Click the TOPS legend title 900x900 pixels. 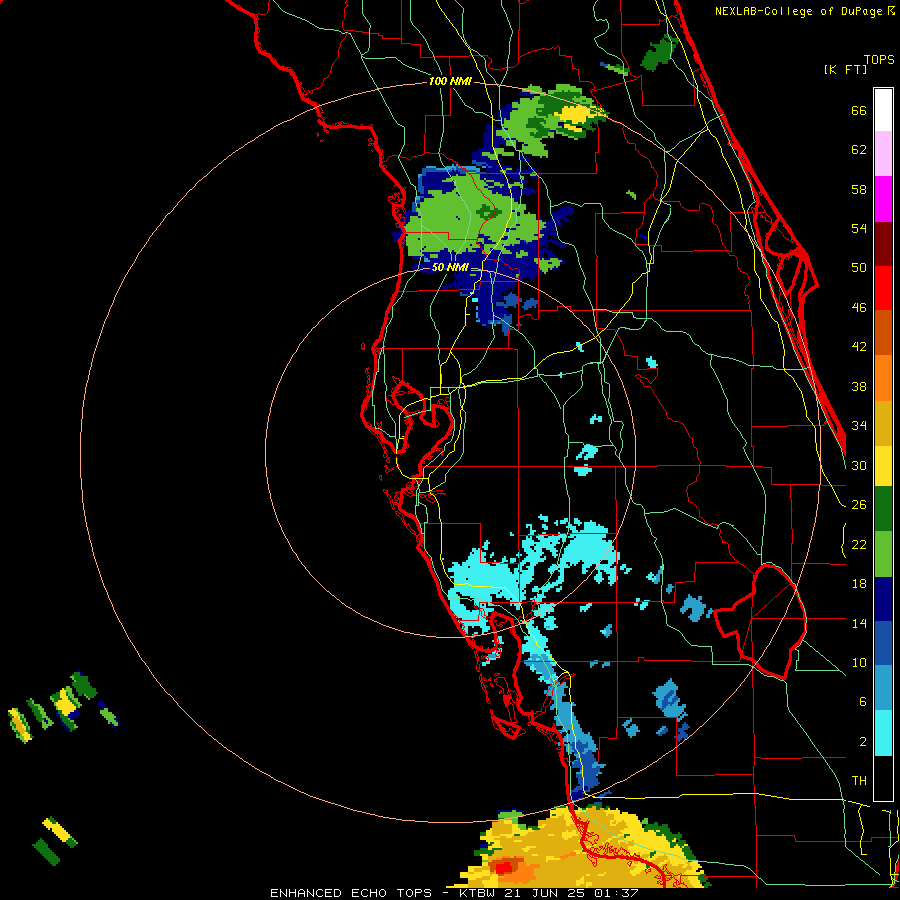coord(879,60)
